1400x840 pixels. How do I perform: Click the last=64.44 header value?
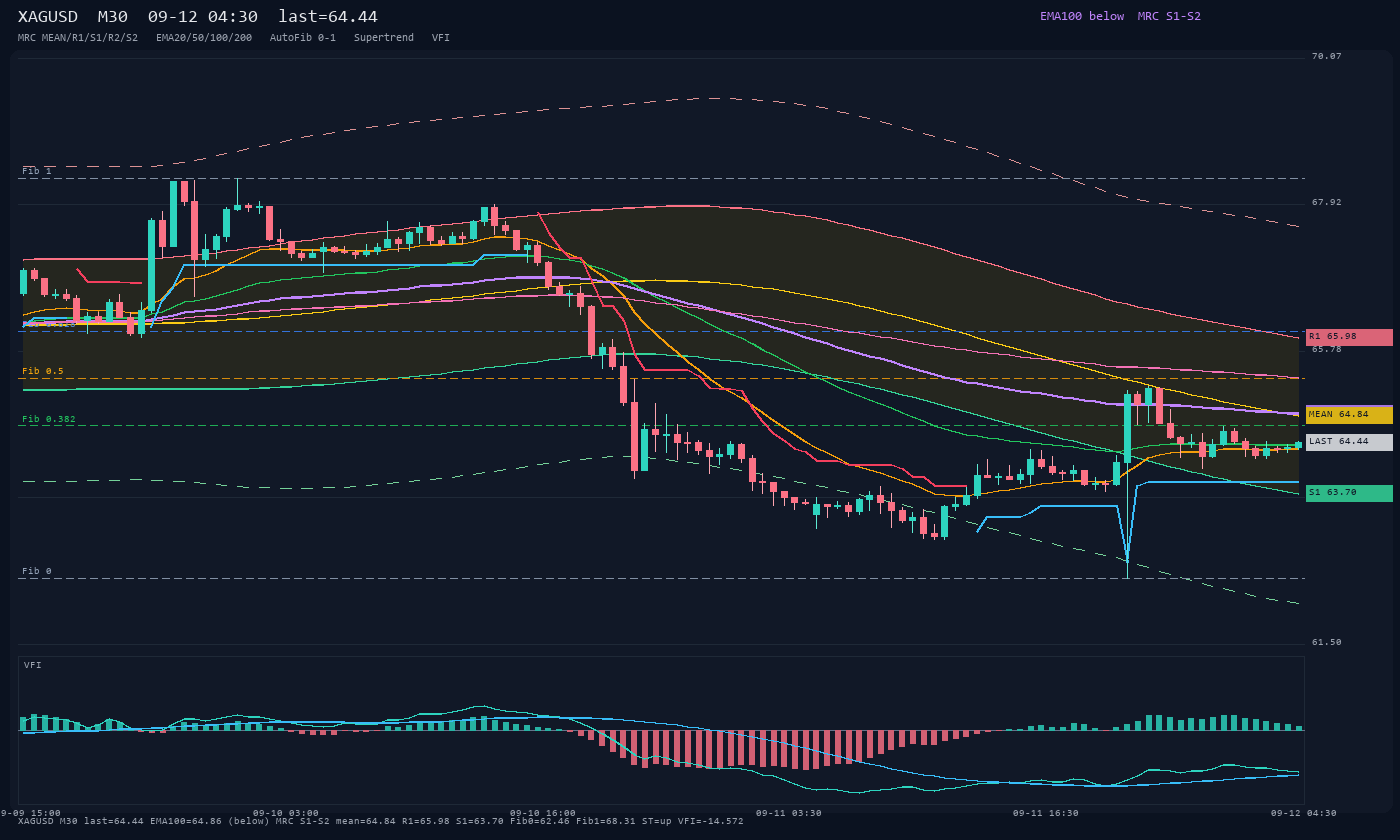pos(328,17)
